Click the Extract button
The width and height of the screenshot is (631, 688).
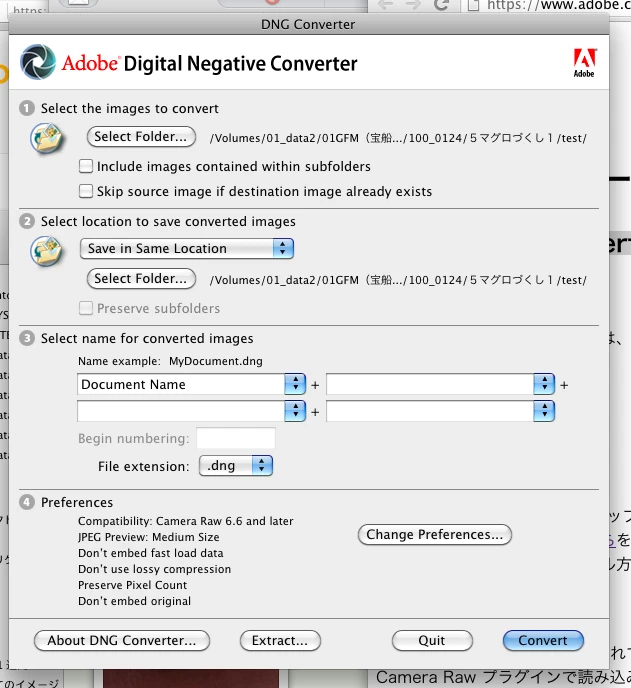[280, 641]
